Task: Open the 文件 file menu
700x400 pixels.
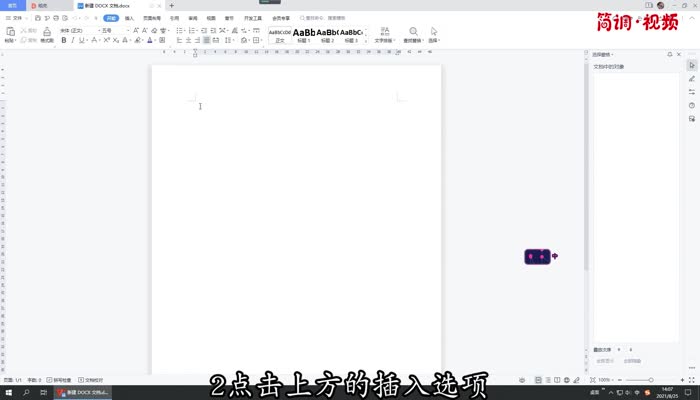Action: tap(16, 18)
